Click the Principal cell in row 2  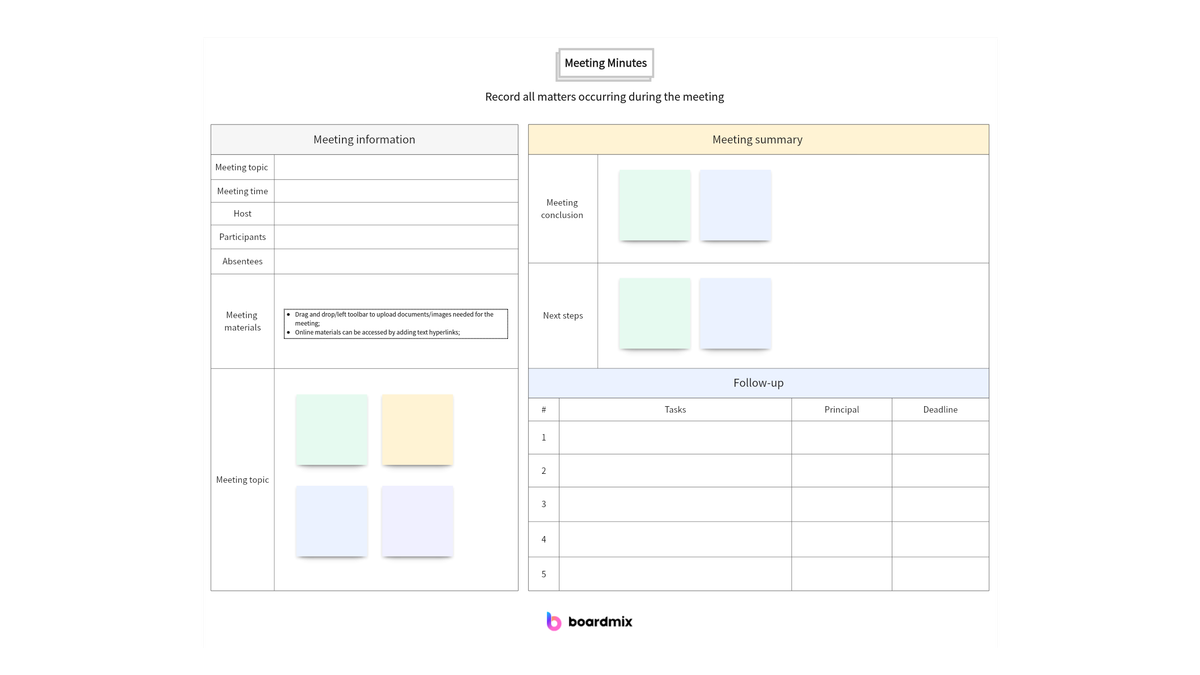click(x=842, y=471)
